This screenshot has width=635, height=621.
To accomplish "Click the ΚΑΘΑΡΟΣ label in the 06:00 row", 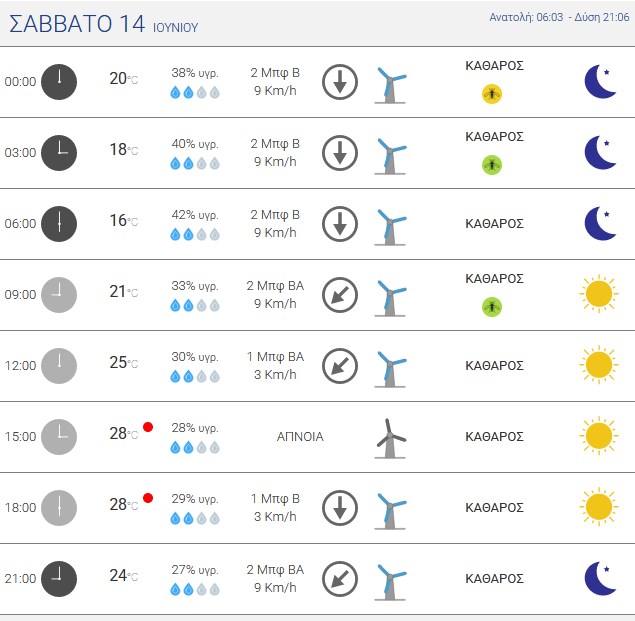I will tap(494, 224).
